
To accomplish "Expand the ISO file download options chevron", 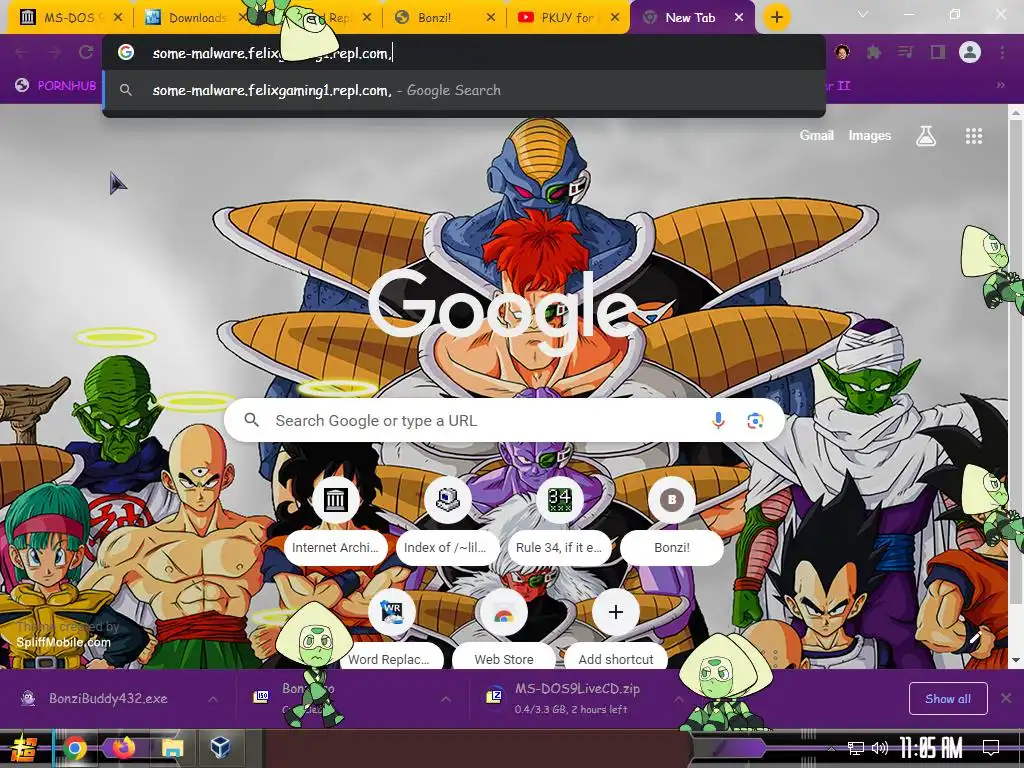I will coord(445,699).
